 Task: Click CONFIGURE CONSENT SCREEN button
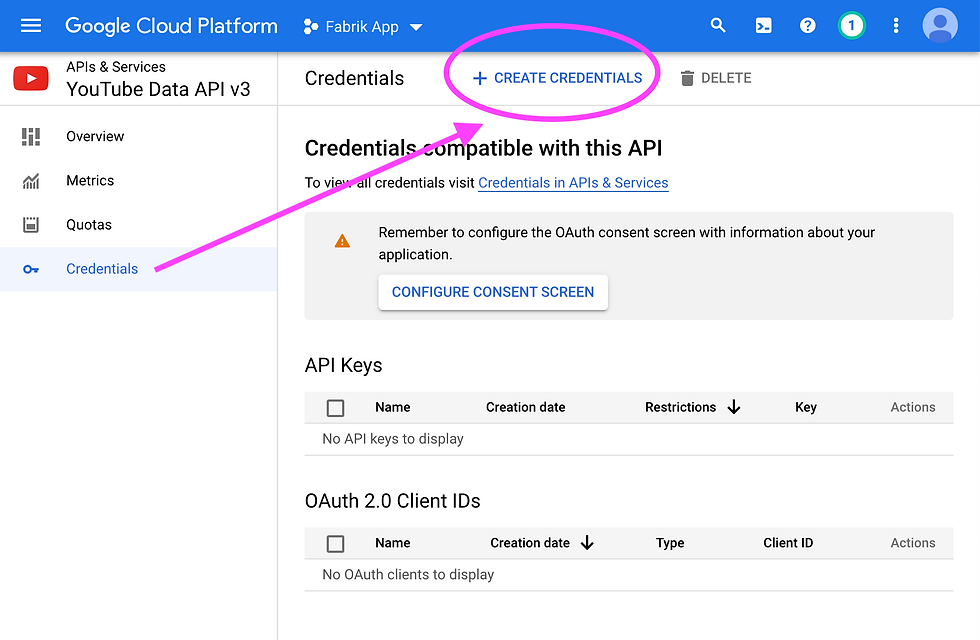tap(492, 292)
